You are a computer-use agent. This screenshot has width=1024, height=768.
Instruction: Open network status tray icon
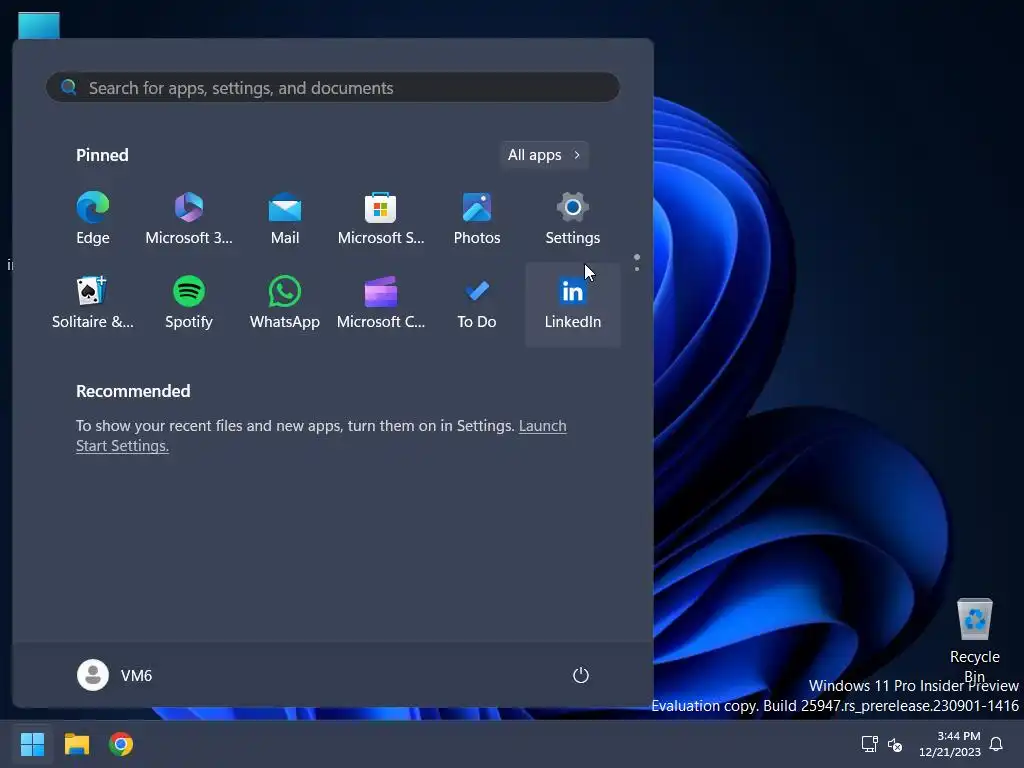point(869,744)
